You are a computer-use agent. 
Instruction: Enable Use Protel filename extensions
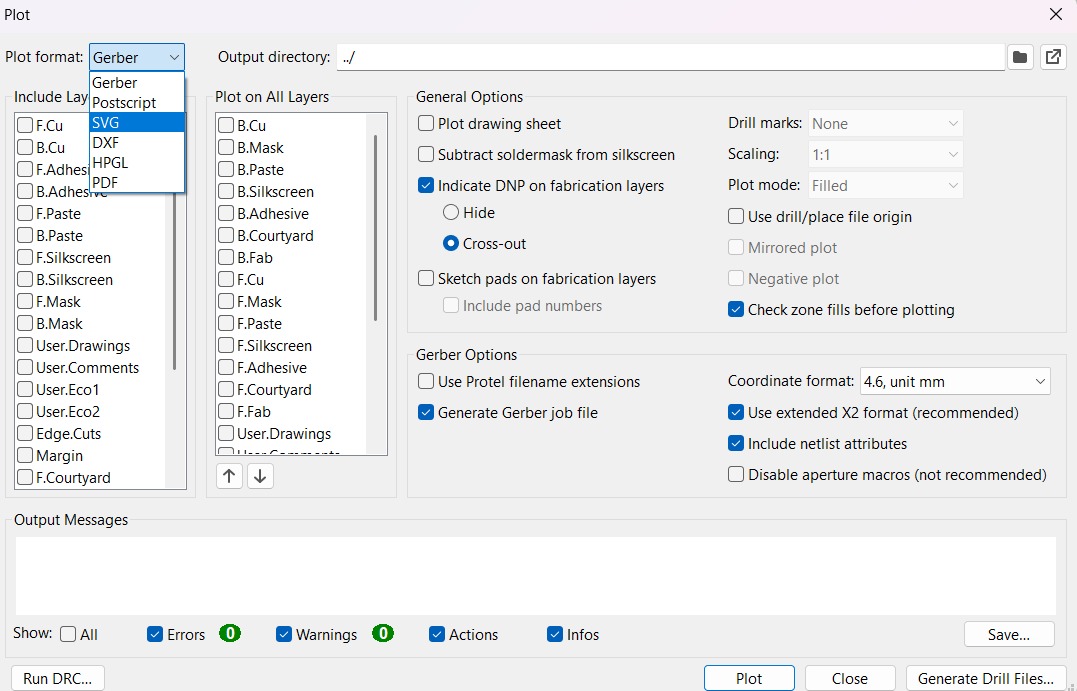[426, 381]
